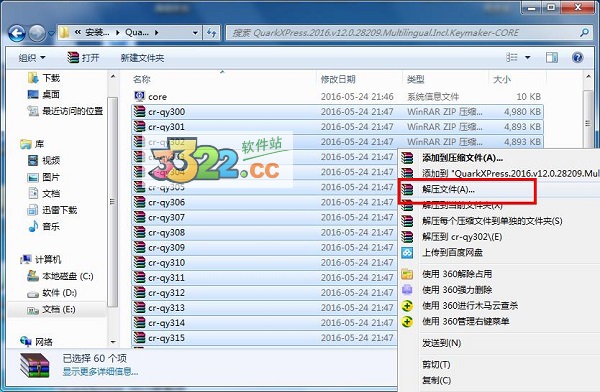The image size is (600, 392).
Task: Select file cr-qy307
Action: coord(265,217)
